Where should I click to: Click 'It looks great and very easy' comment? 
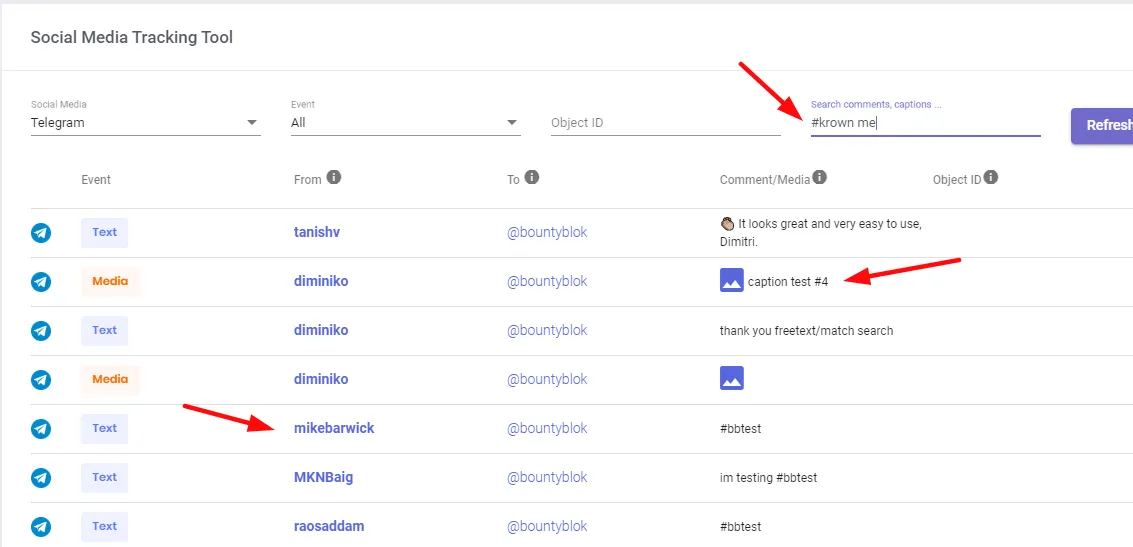821,233
